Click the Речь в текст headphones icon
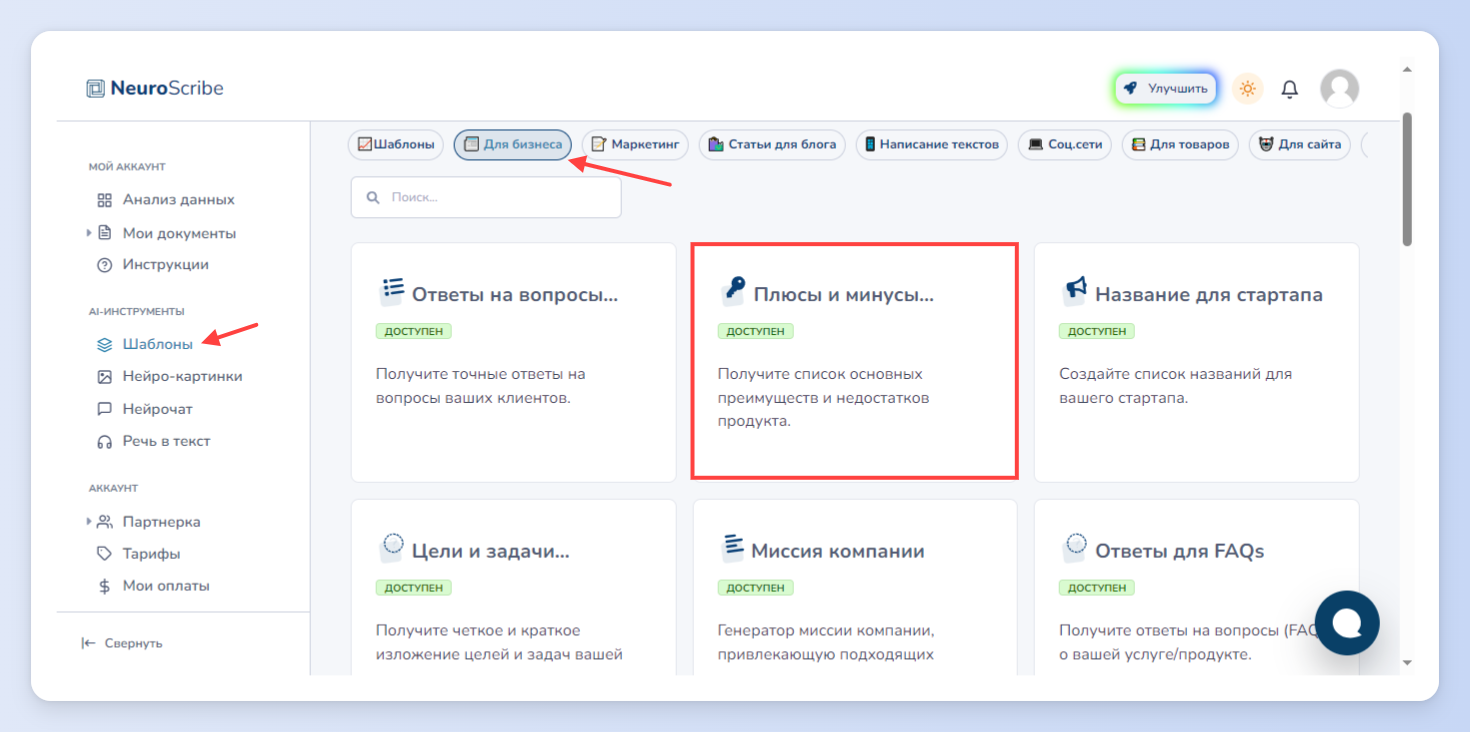The width and height of the screenshot is (1470, 732). coord(105,441)
